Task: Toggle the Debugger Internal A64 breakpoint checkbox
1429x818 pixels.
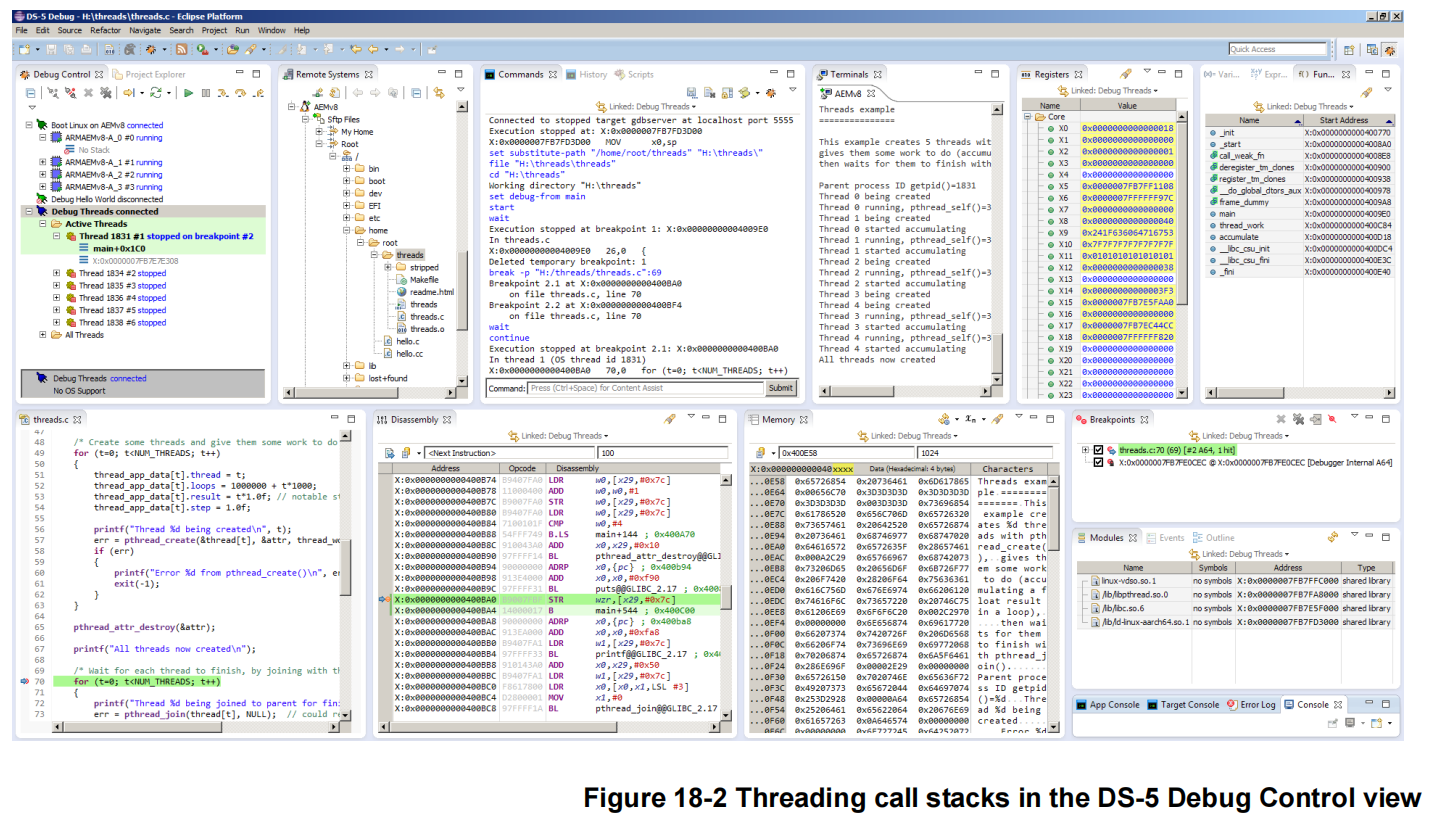Action: pos(1098,463)
